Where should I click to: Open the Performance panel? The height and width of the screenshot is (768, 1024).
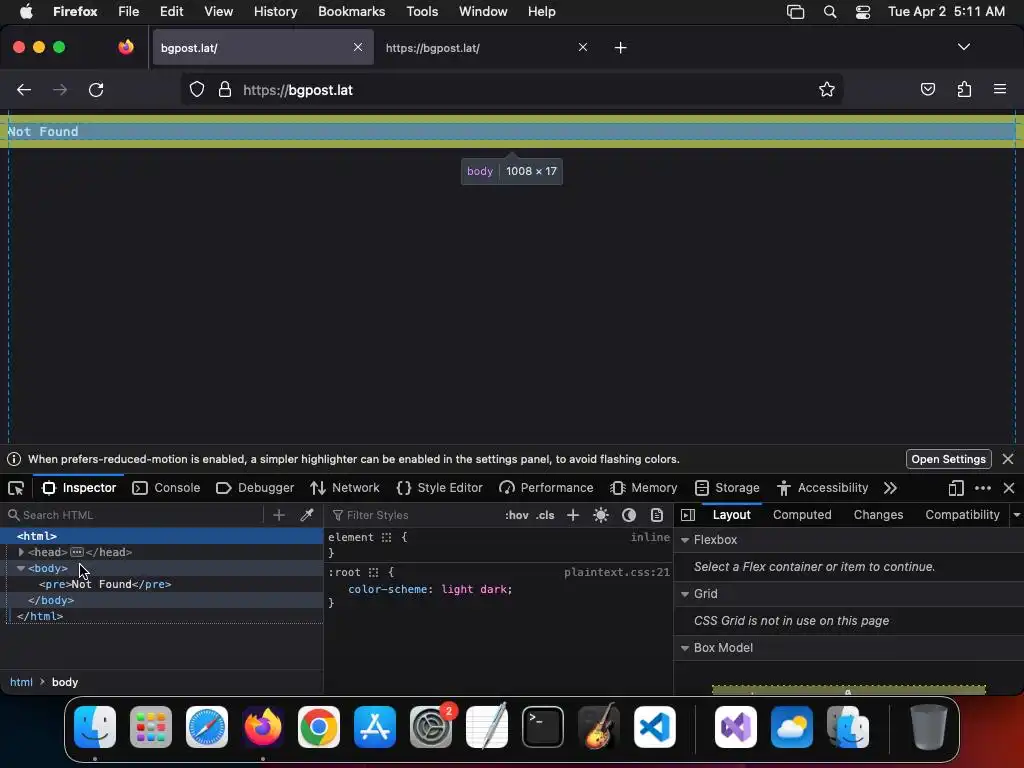click(x=546, y=488)
